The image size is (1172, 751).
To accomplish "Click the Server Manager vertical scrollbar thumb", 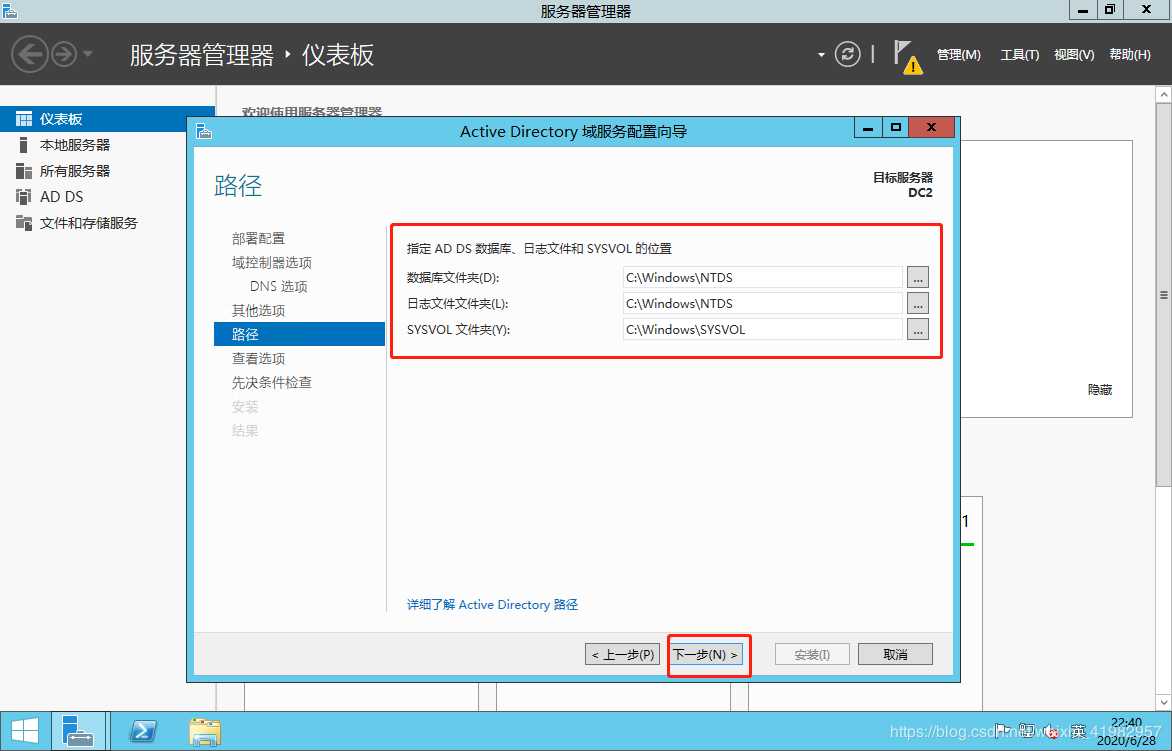I will [1164, 295].
